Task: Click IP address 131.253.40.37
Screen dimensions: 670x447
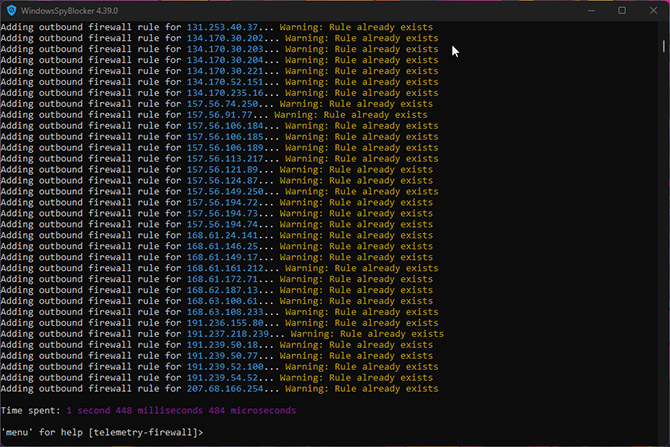Action: point(223,26)
